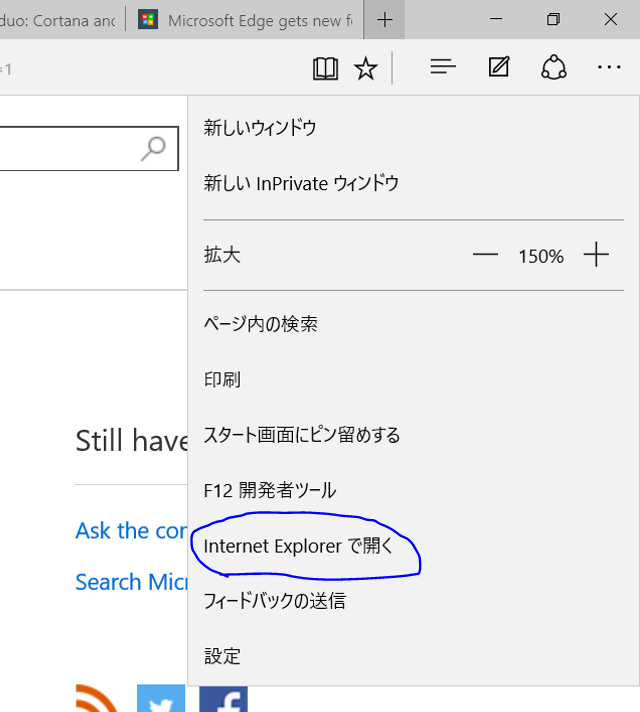
Task: Select 新しいウィンドウ menu item
Action: 260,128
